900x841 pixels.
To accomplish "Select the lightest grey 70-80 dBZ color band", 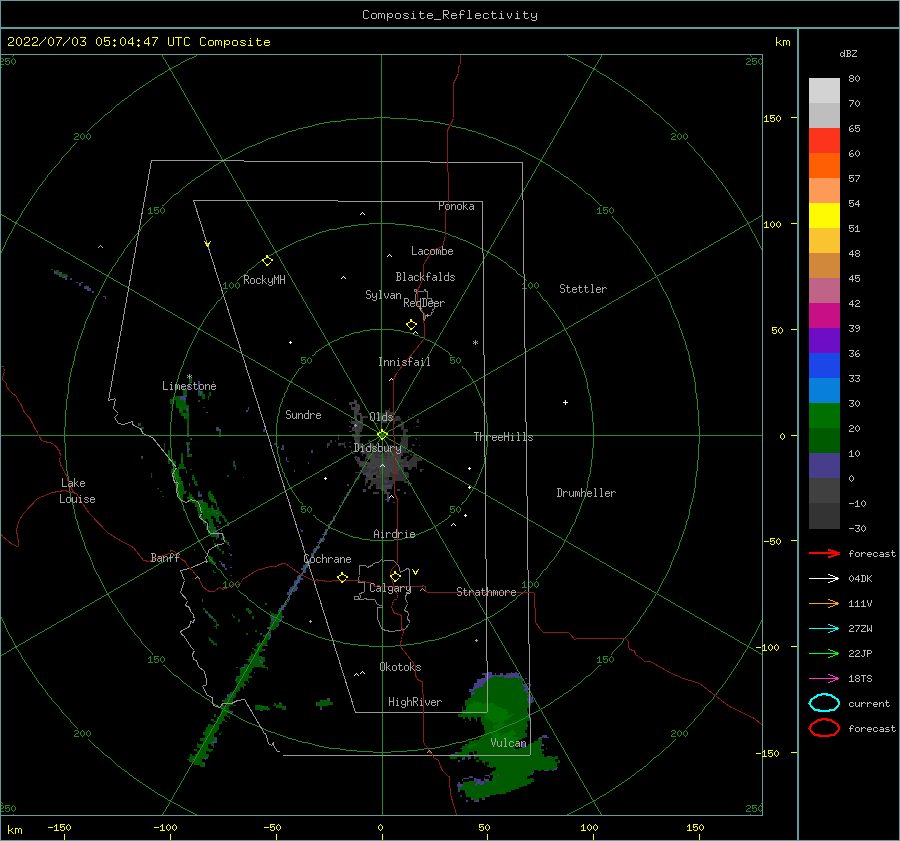I will click(x=824, y=91).
